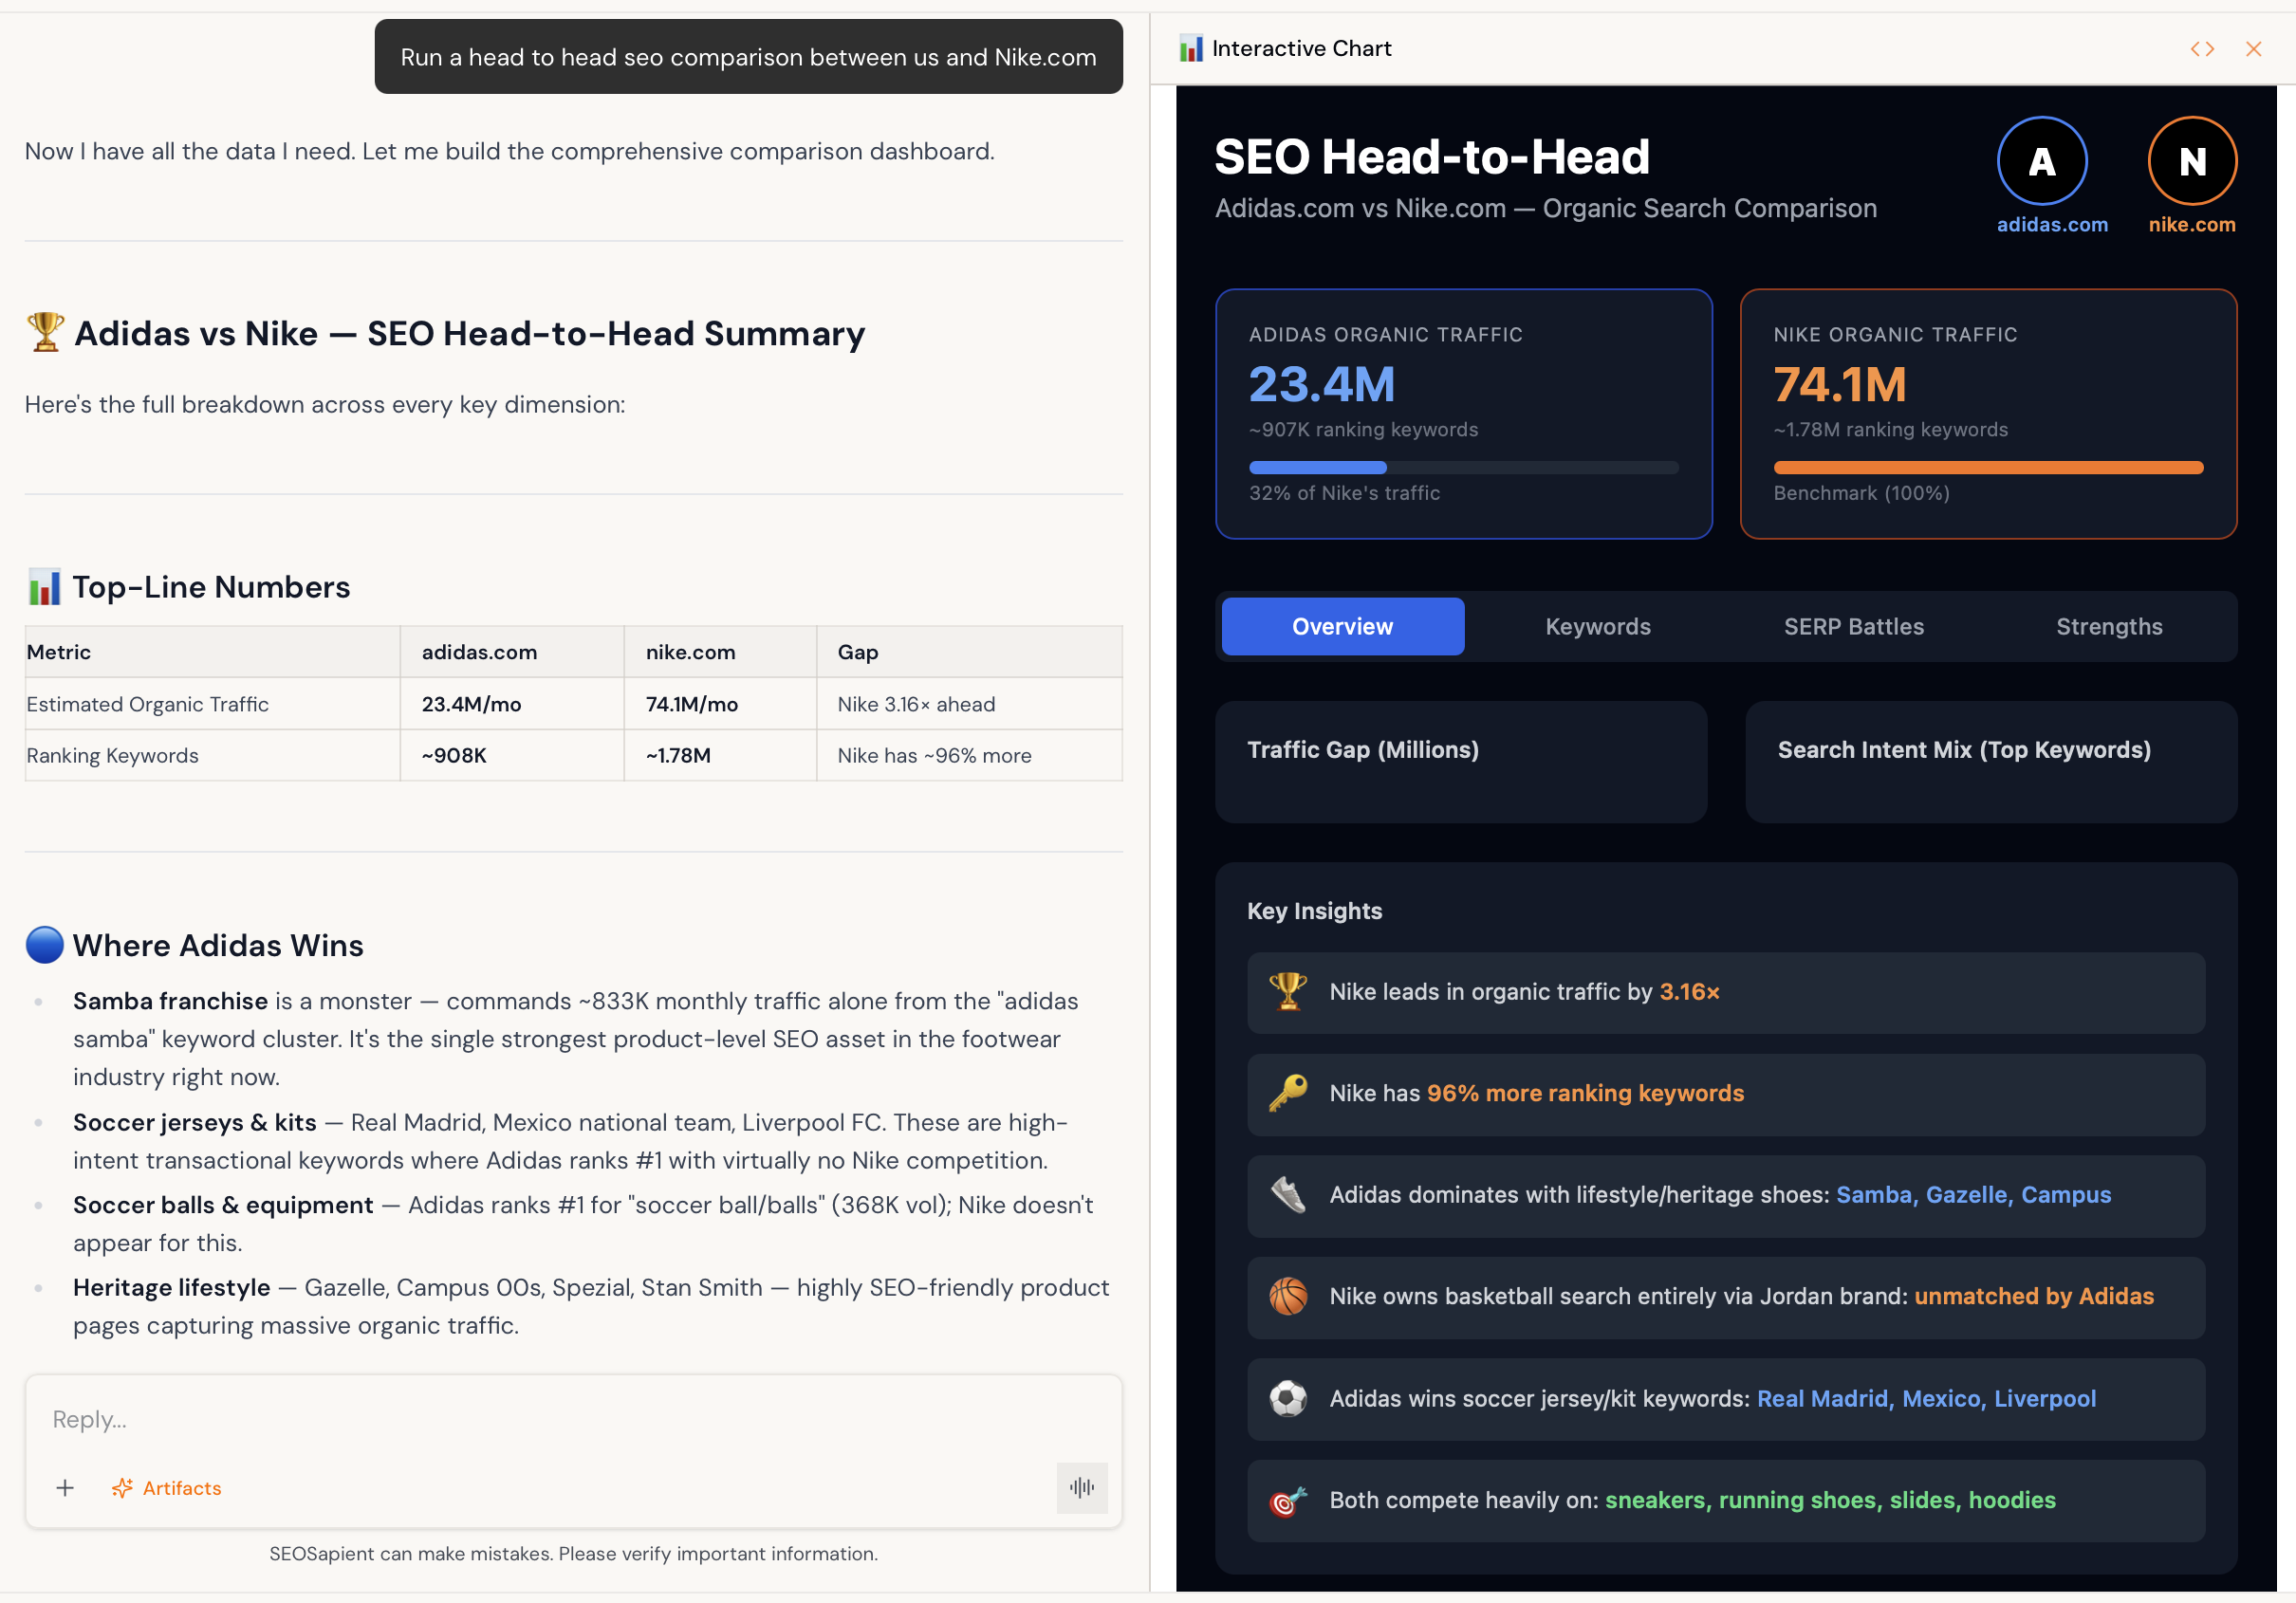Click the code view brackets icon

point(2202,49)
